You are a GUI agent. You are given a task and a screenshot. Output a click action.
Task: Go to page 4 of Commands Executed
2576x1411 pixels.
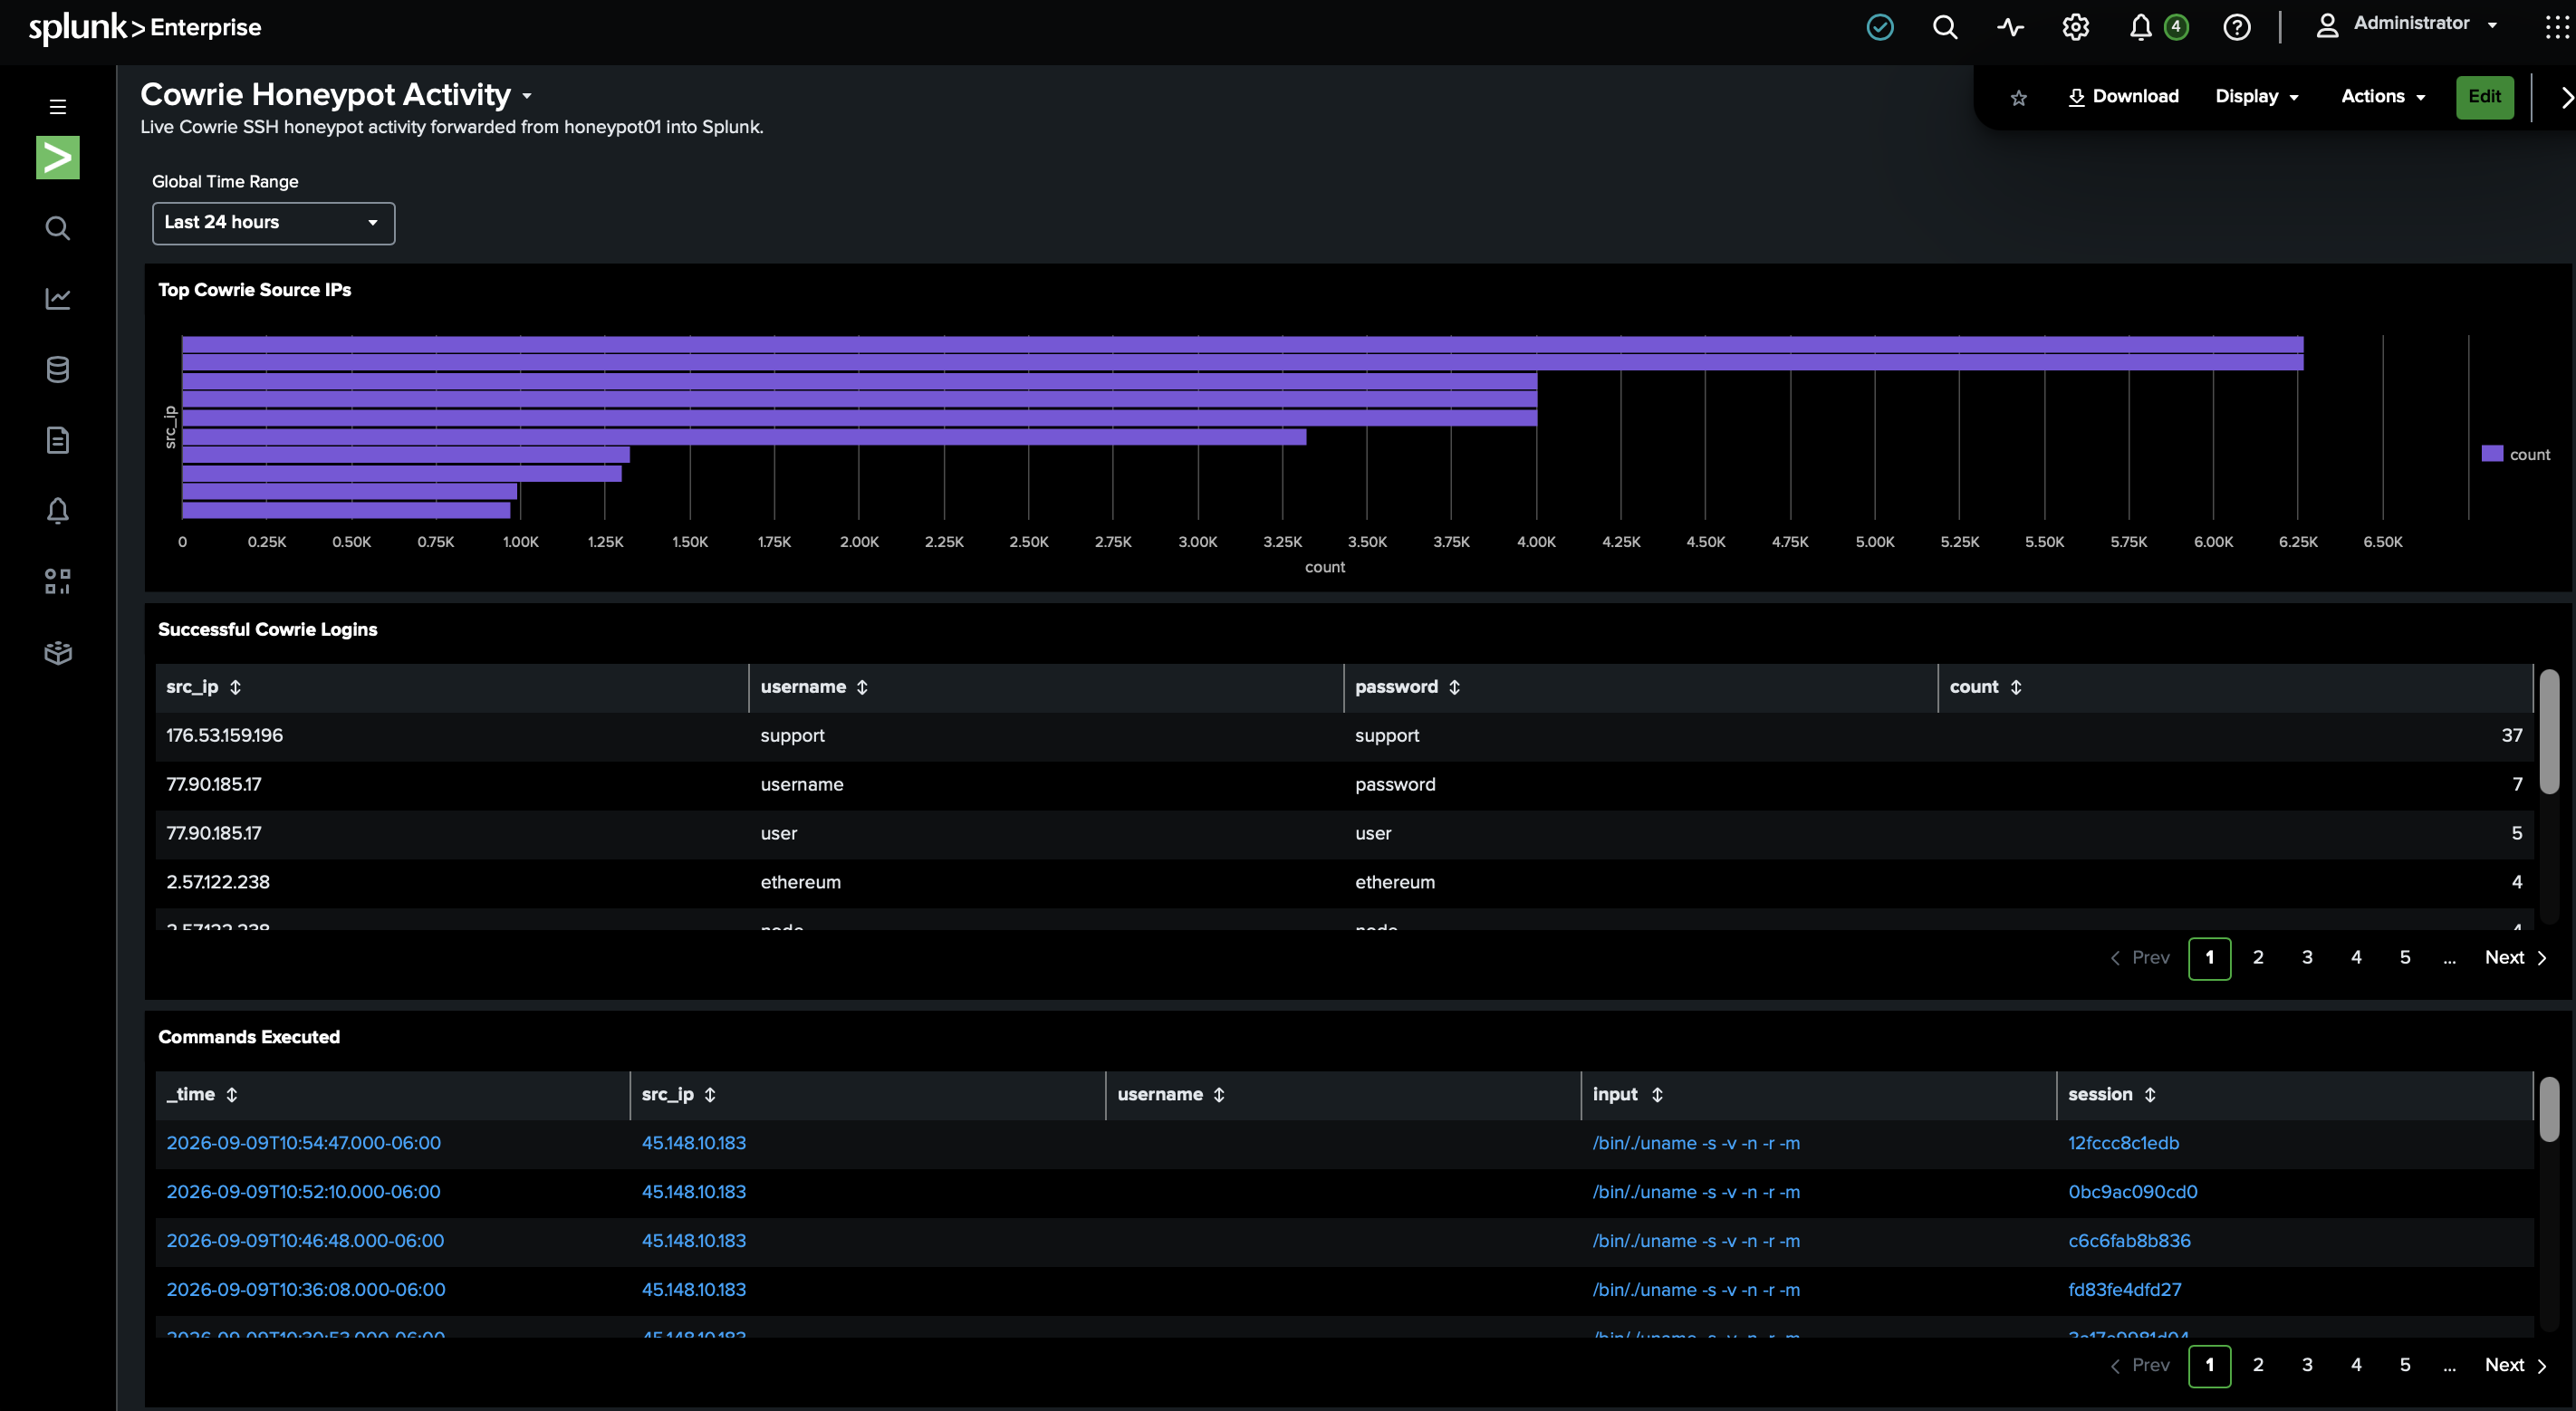[x=2356, y=1365]
